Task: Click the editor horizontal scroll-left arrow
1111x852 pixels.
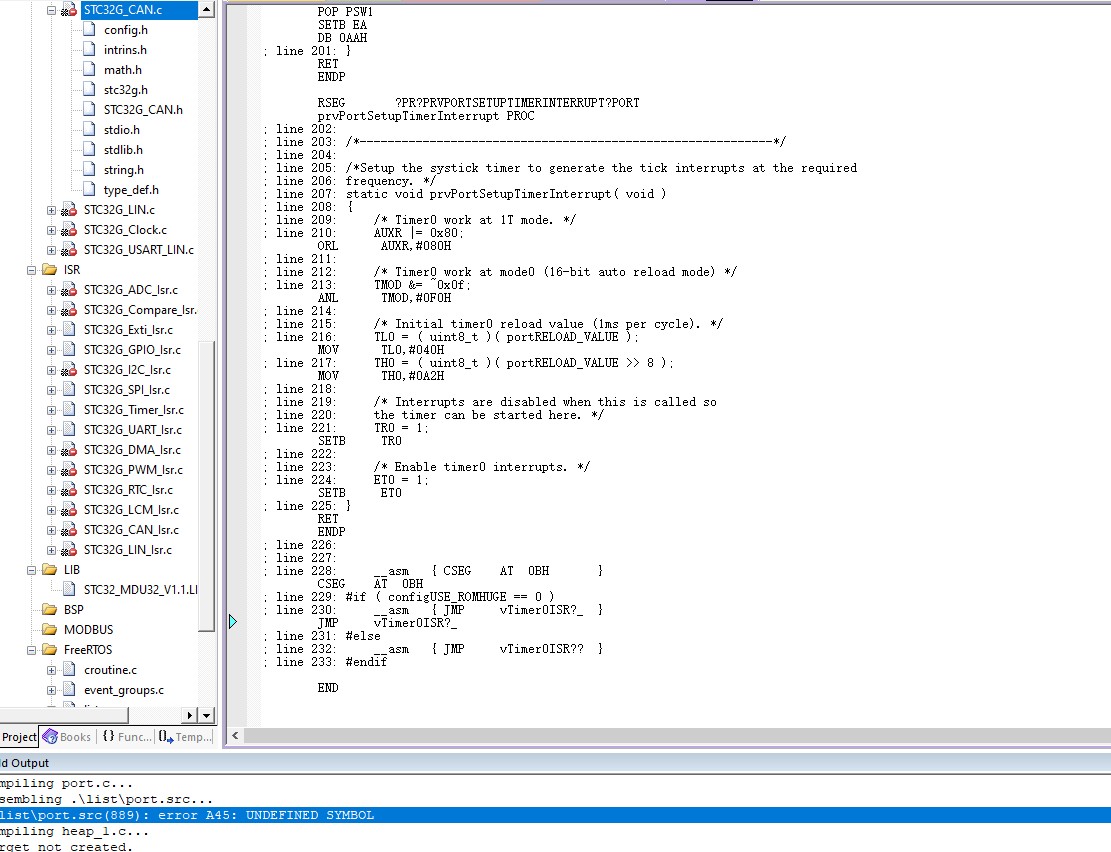Action: tap(235, 736)
